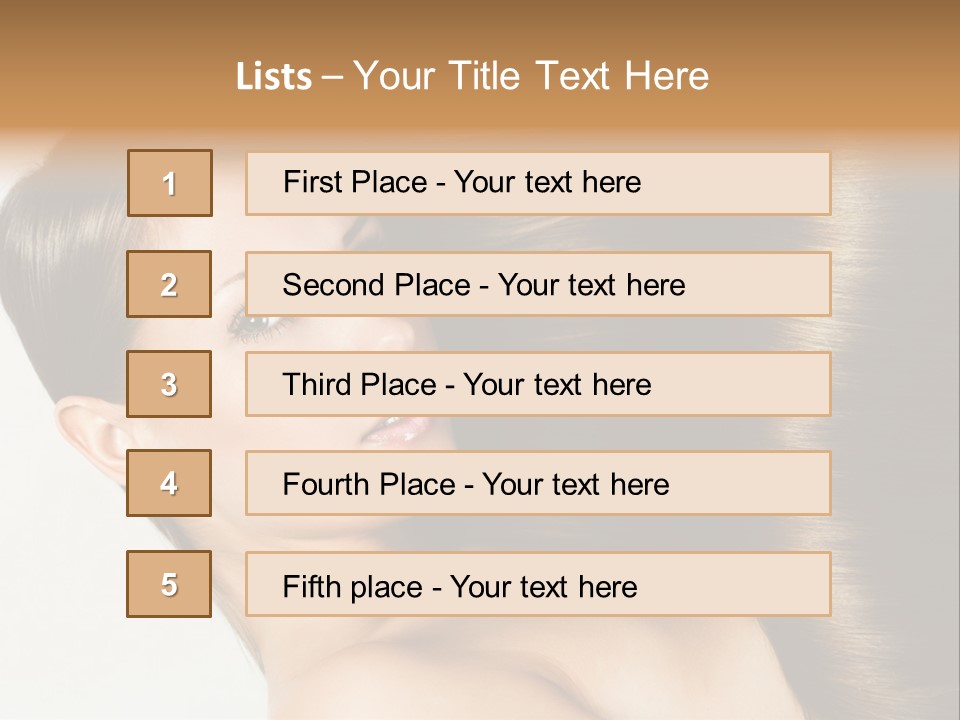
Task: Click the Fifth place text box
Action: click(x=538, y=584)
